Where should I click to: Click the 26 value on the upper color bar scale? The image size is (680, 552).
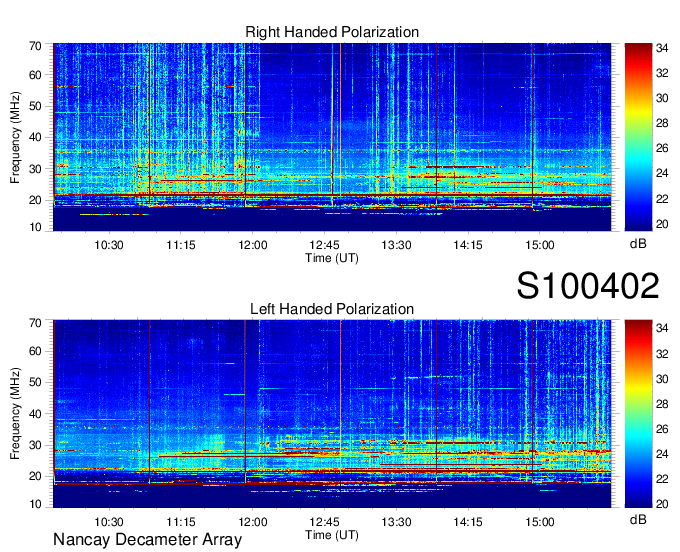[x=662, y=148]
